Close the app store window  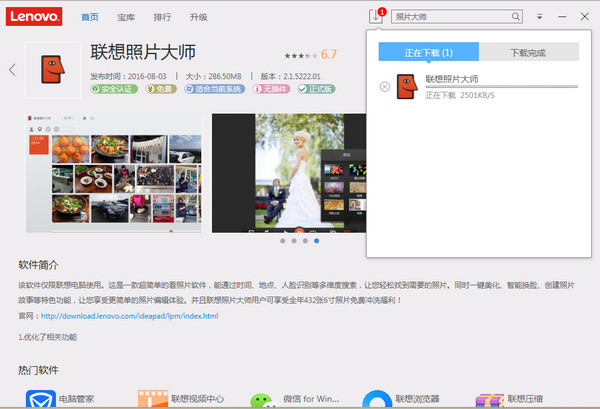pyautogui.click(x=585, y=16)
